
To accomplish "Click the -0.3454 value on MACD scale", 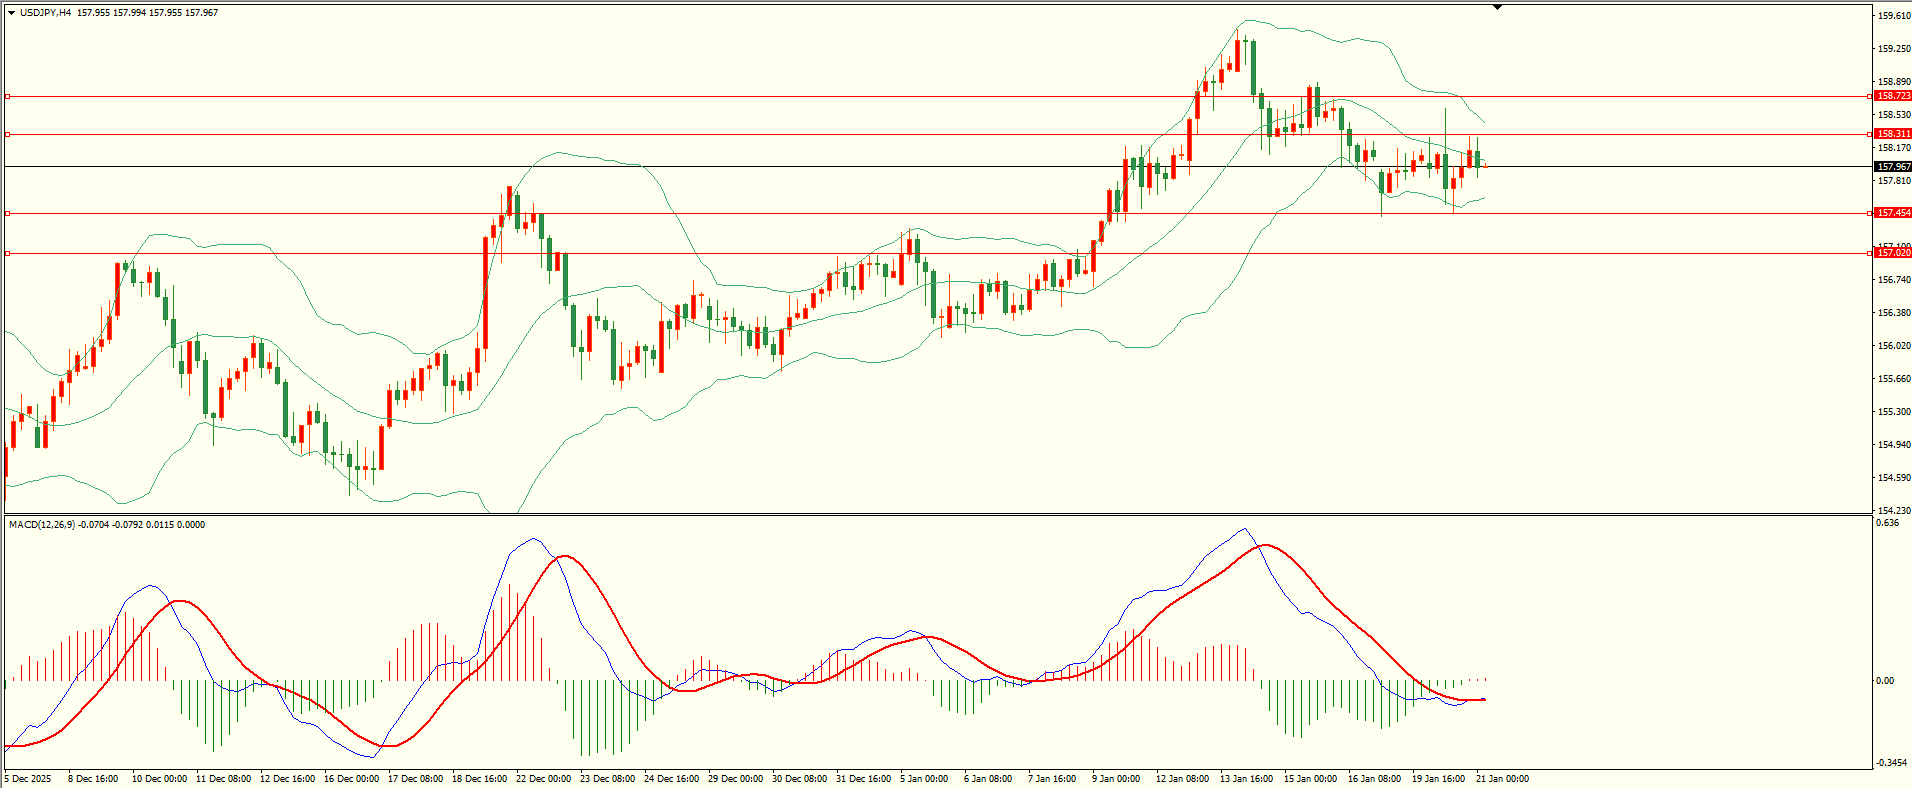I will click(1890, 763).
